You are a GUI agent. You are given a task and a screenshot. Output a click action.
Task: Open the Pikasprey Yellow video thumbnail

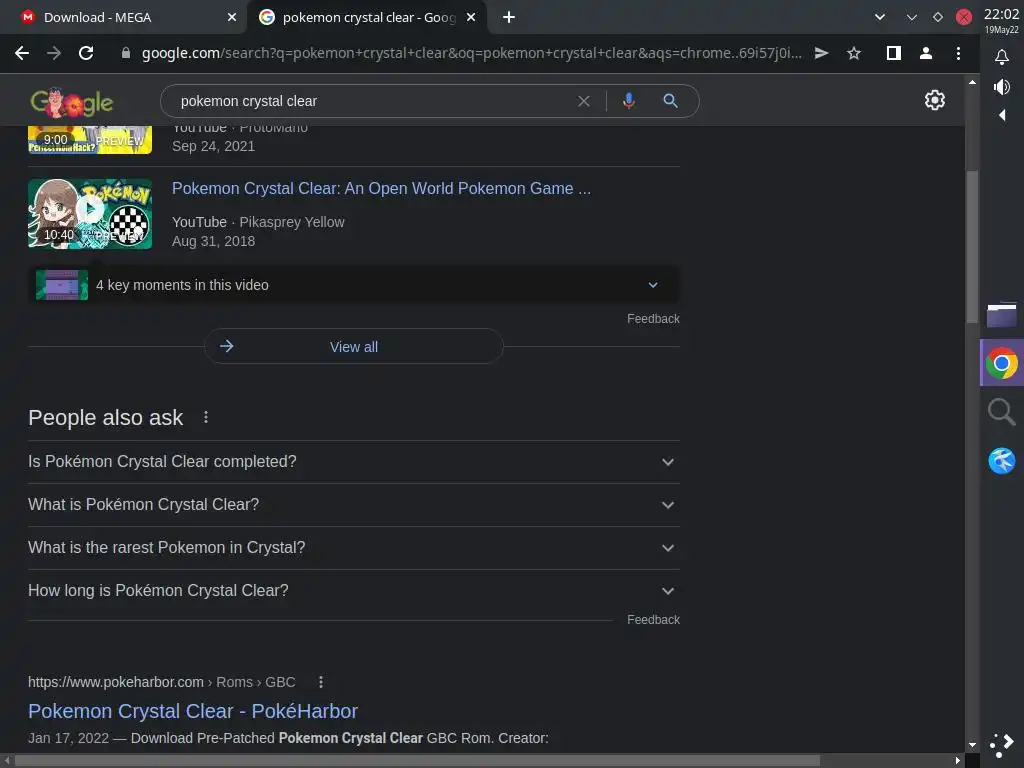(x=90, y=214)
